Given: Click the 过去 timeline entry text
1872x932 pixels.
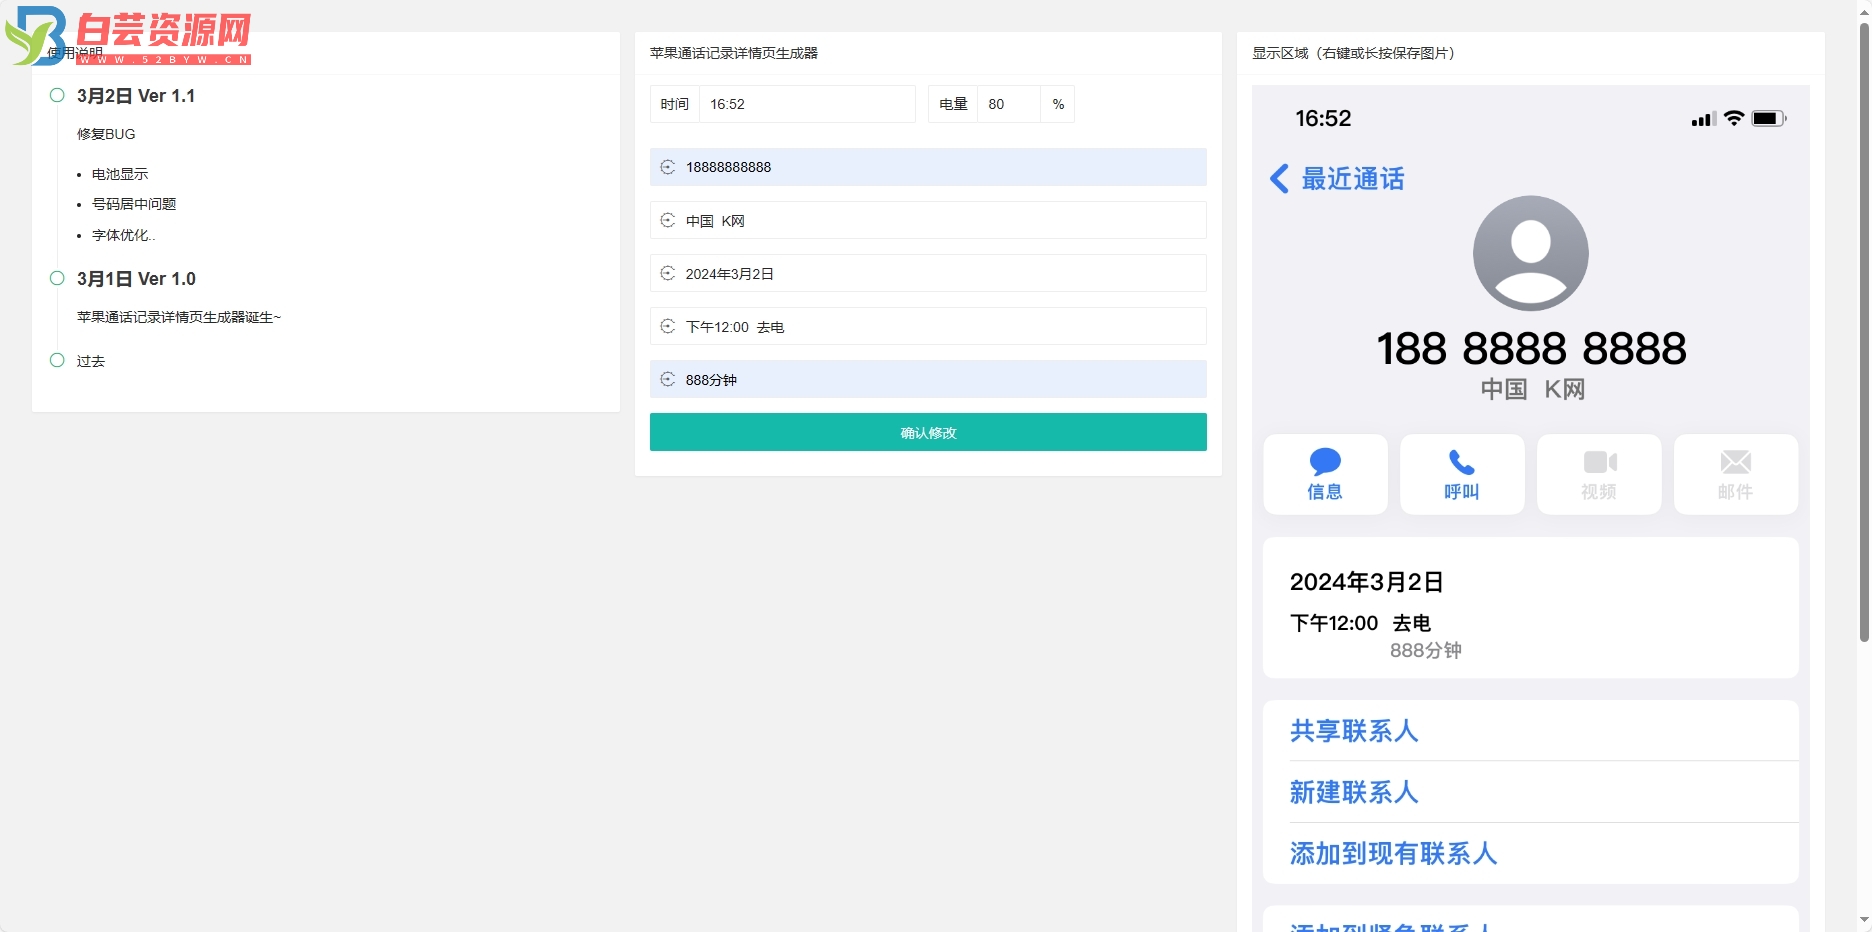Looking at the screenshot, I should (91, 361).
